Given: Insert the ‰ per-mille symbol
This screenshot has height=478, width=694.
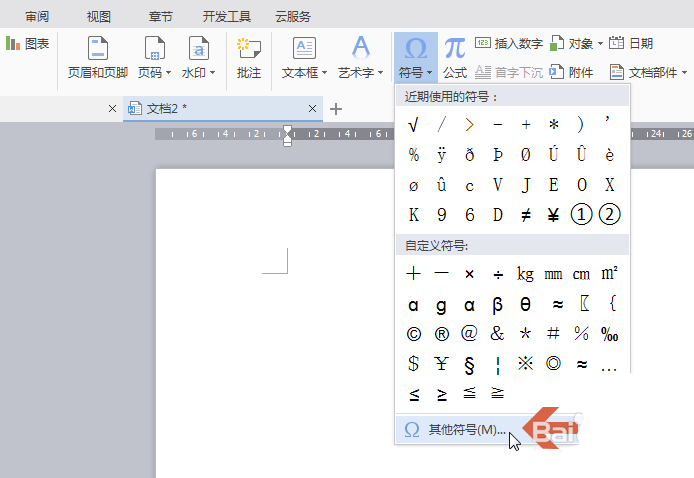Looking at the screenshot, I should pos(609,334).
